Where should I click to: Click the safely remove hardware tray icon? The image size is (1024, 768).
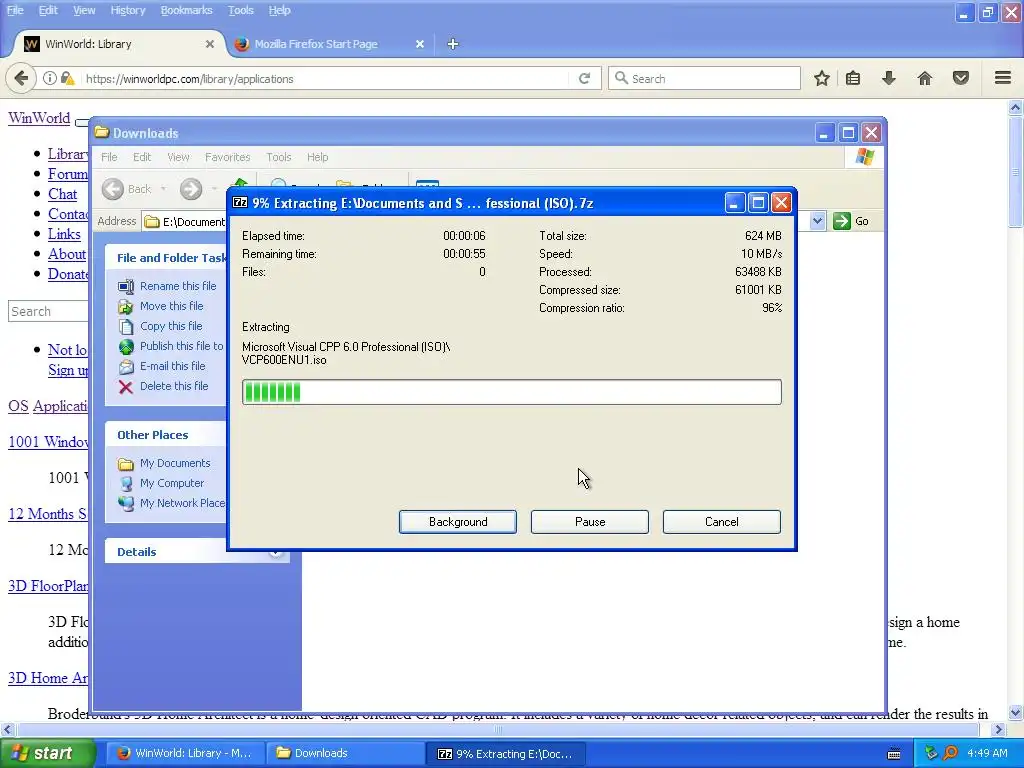point(931,753)
